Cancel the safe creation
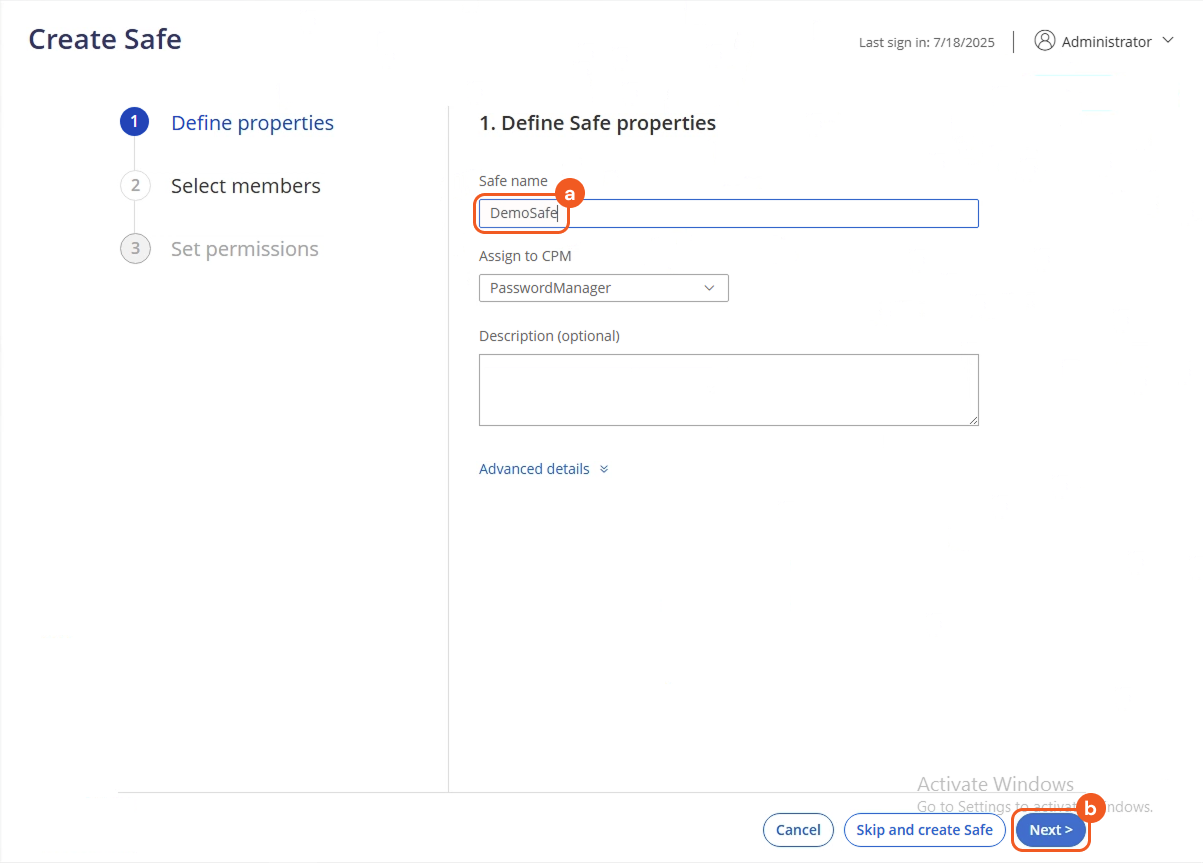This screenshot has width=1203, height=863. (x=798, y=829)
